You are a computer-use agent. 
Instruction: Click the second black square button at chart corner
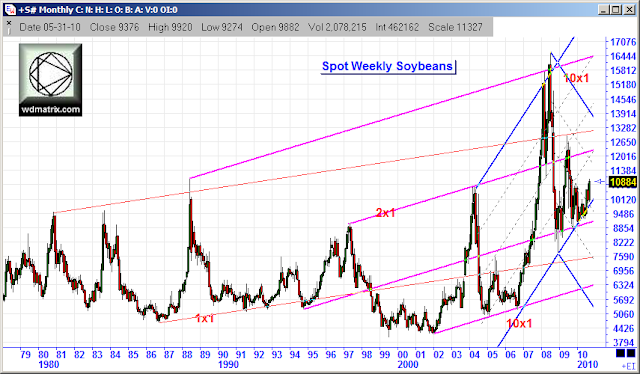pyautogui.click(x=631, y=353)
